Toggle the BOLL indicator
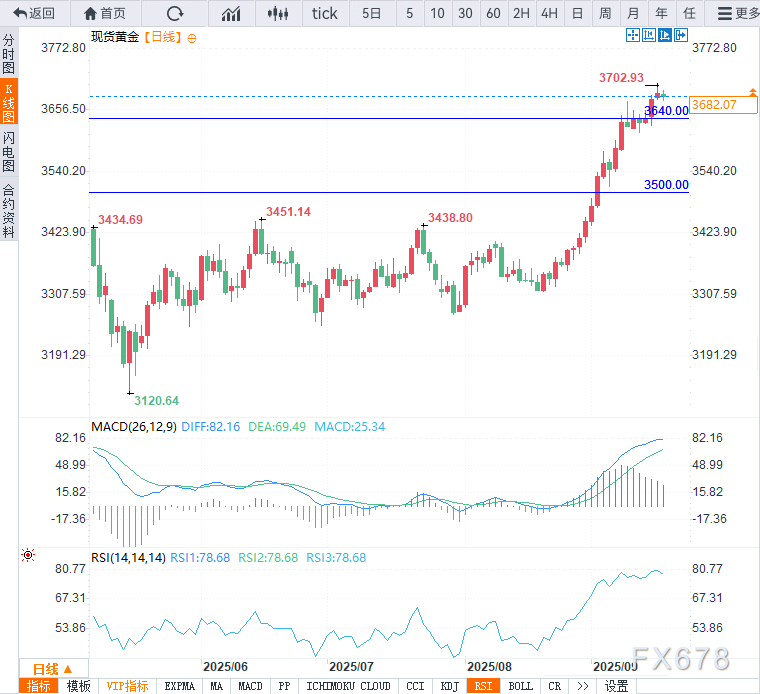760x694 pixels. (x=520, y=686)
